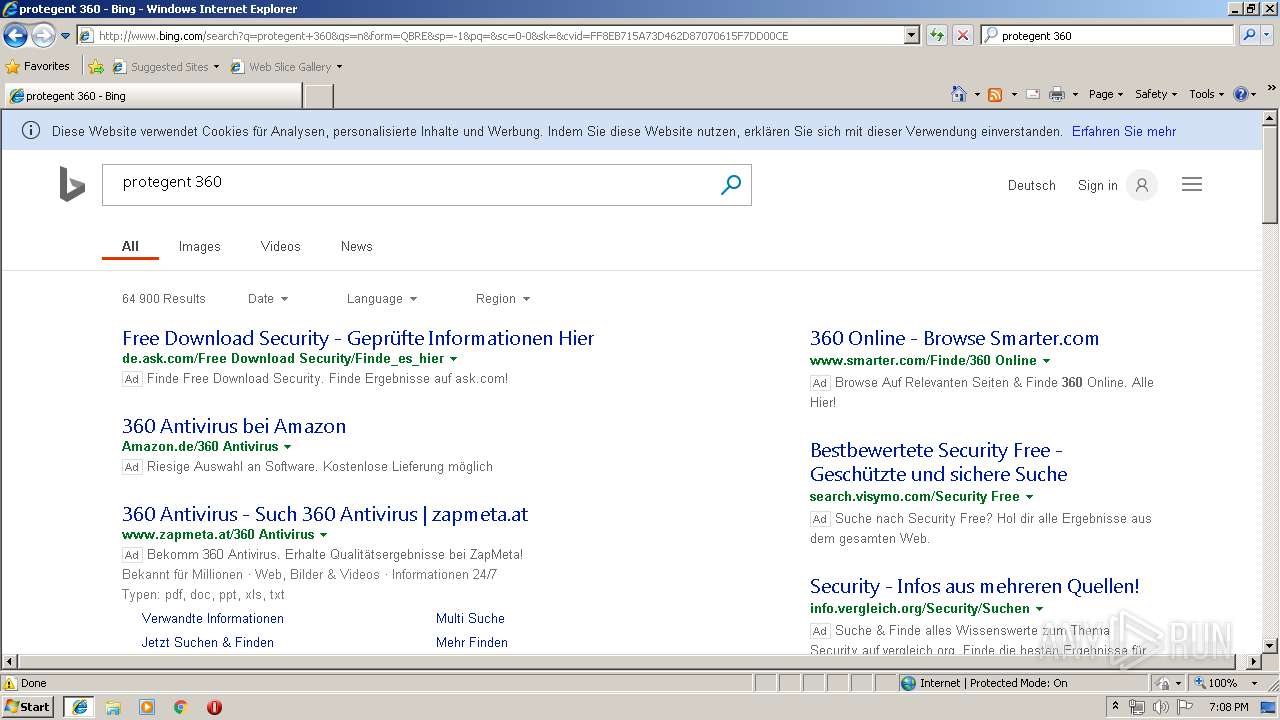
Task: Click the Internet Explorer taskbar icon
Action: [79, 707]
